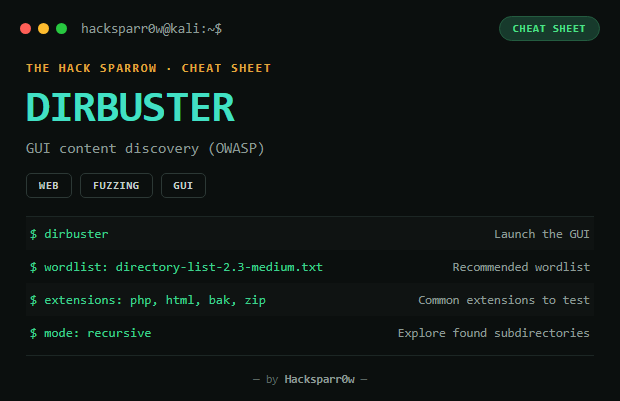Click the 'Launch the GUI' description

click(542, 234)
